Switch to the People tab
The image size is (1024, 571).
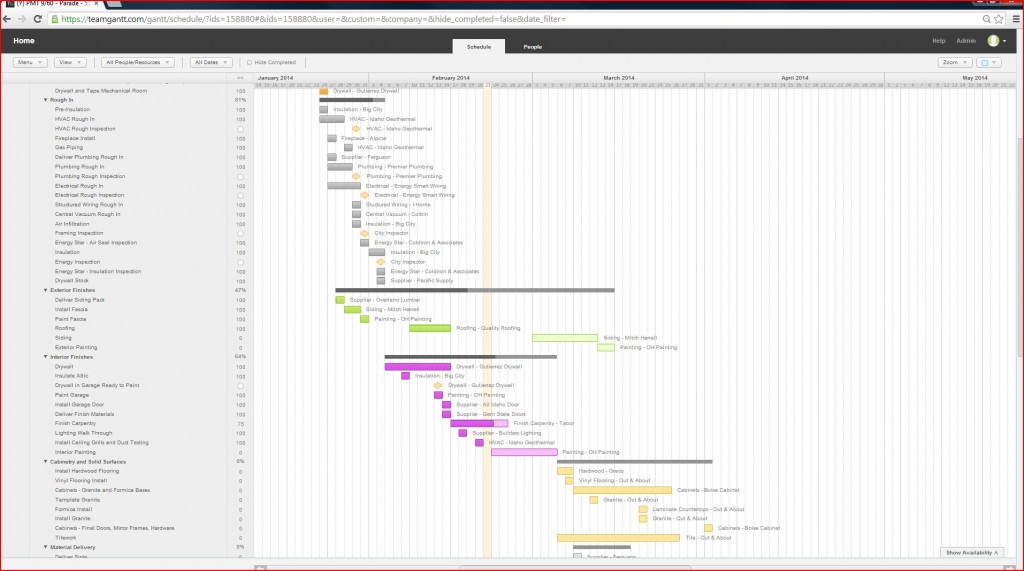click(x=532, y=46)
